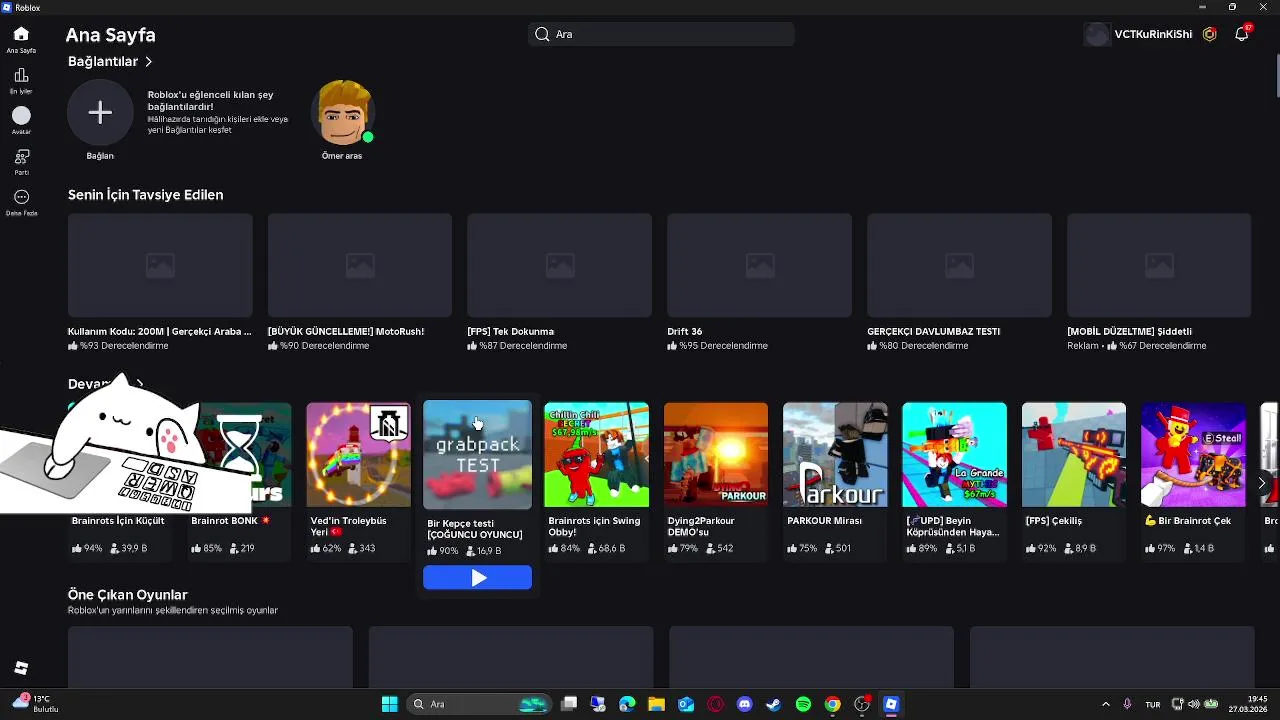Screen dimensions: 1280x720
Task: Click Senin İçin Tavsiye Edilen heading
Action: coord(146,195)
